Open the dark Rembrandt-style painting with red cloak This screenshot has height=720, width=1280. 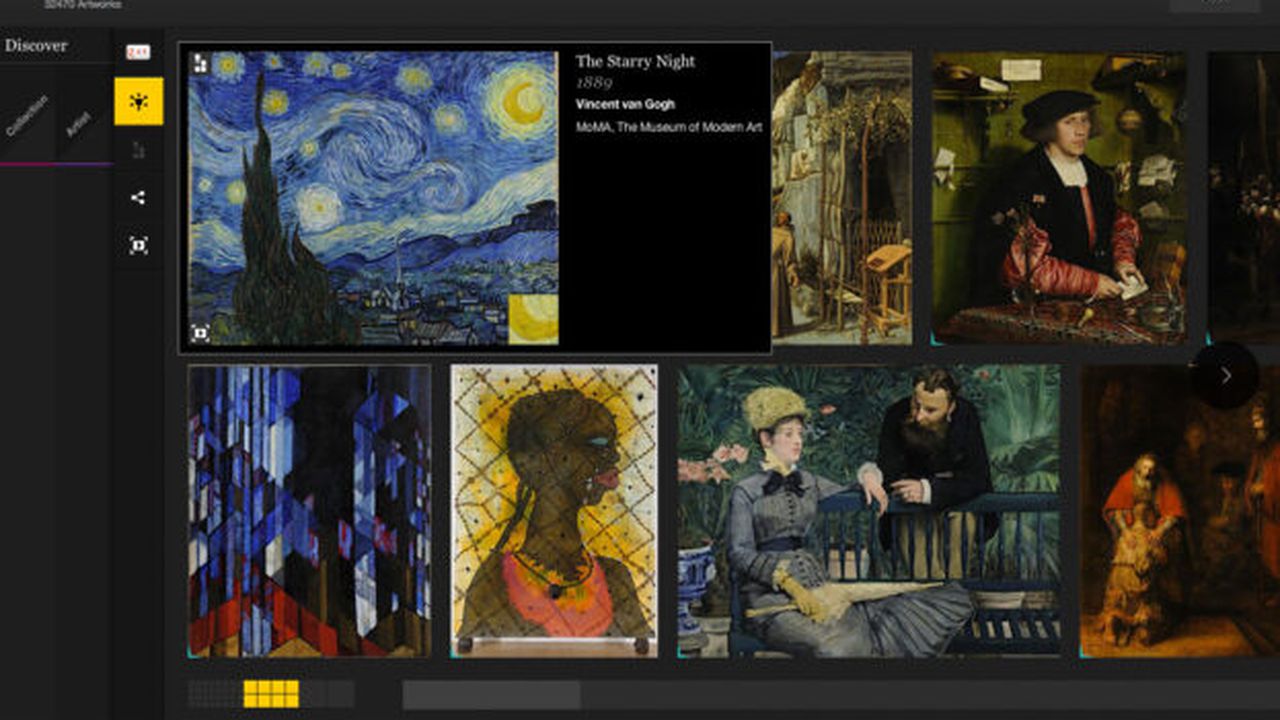(x=1180, y=511)
